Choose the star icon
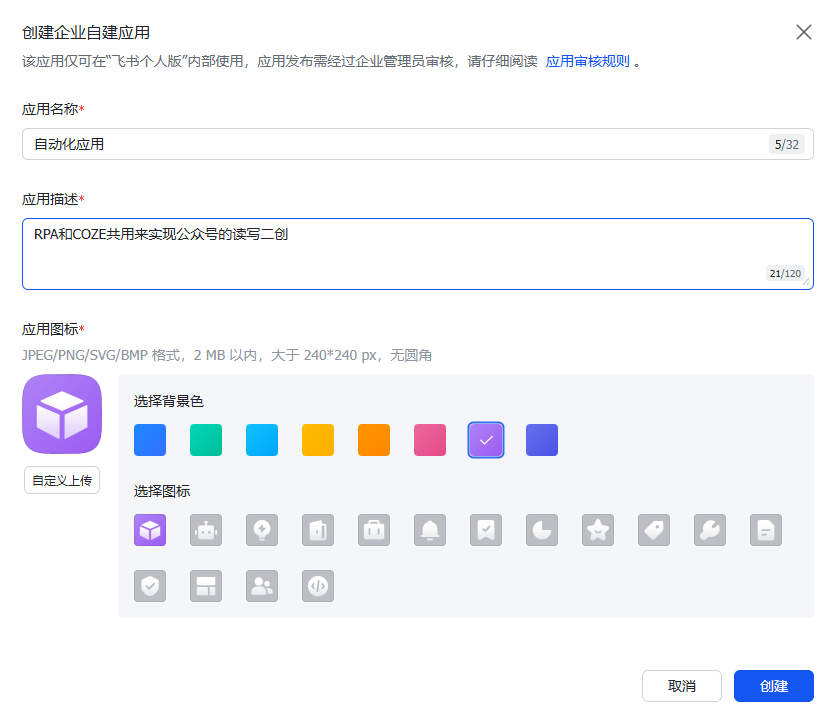Image resolution: width=836 pixels, height=722 pixels. click(598, 530)
